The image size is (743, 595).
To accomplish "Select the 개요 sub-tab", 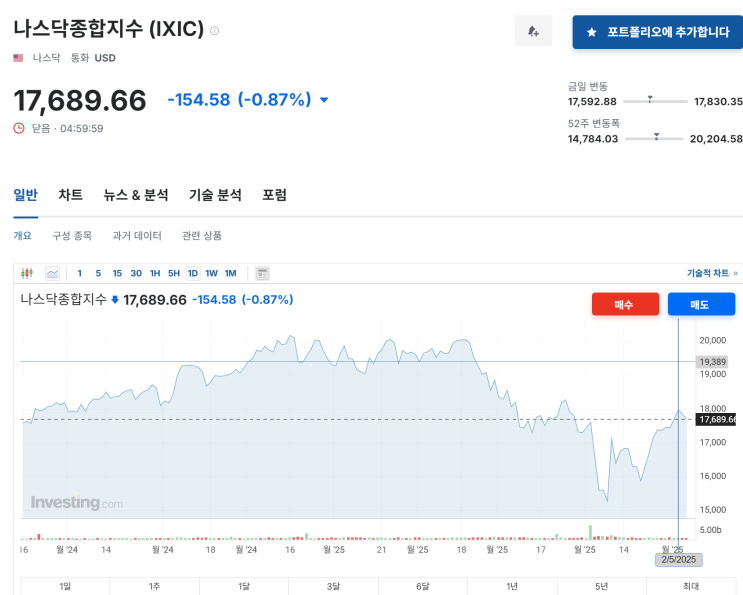I will click(22, 235).
